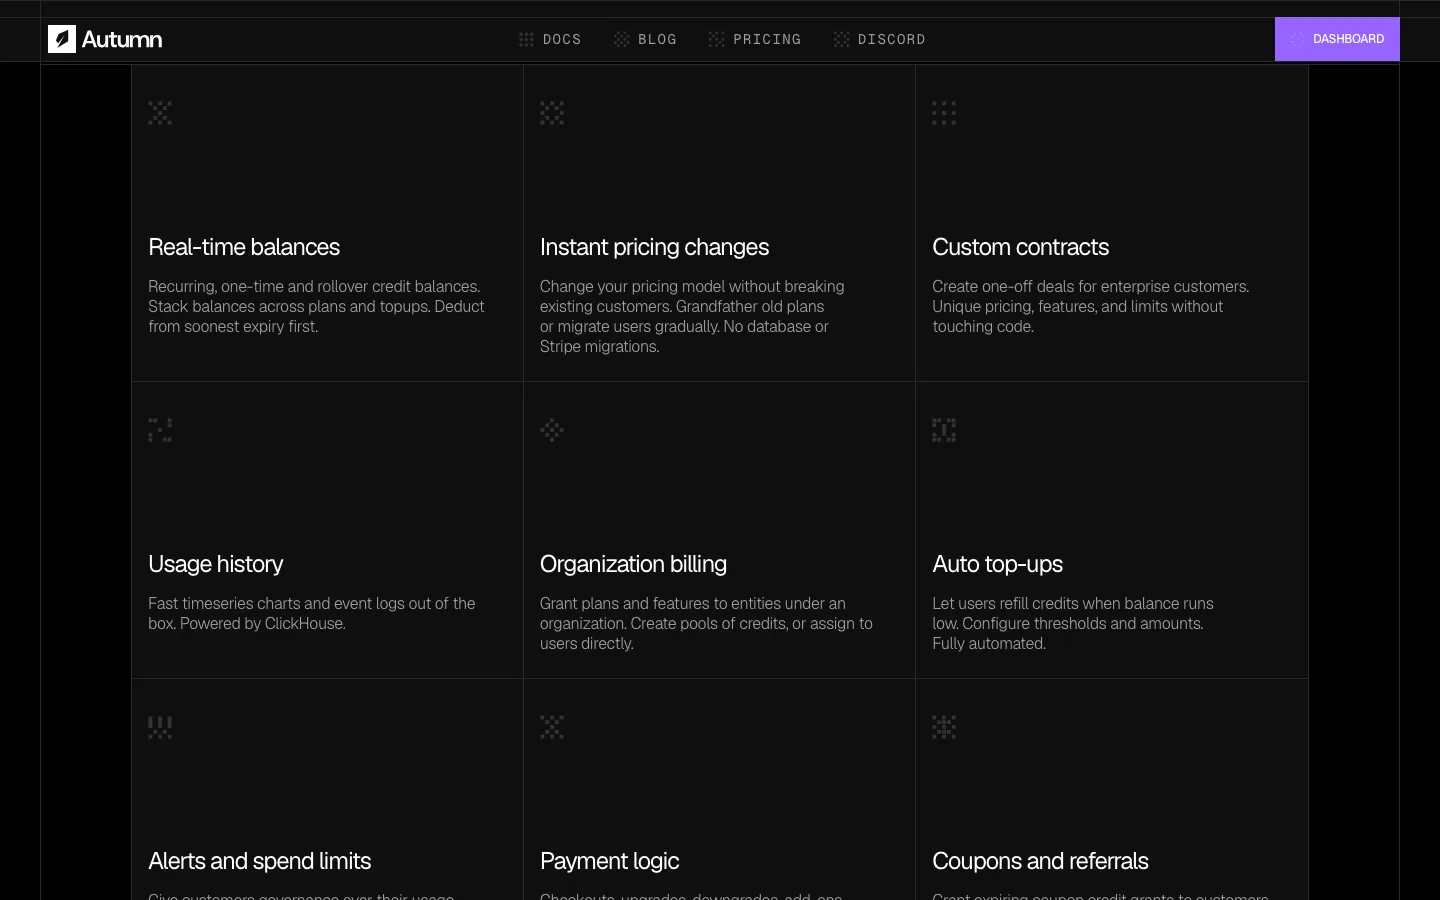This screenshot has height=900, width=1440.
Task: Click the dotted icon beside Blog
Action: click(621, 39)
